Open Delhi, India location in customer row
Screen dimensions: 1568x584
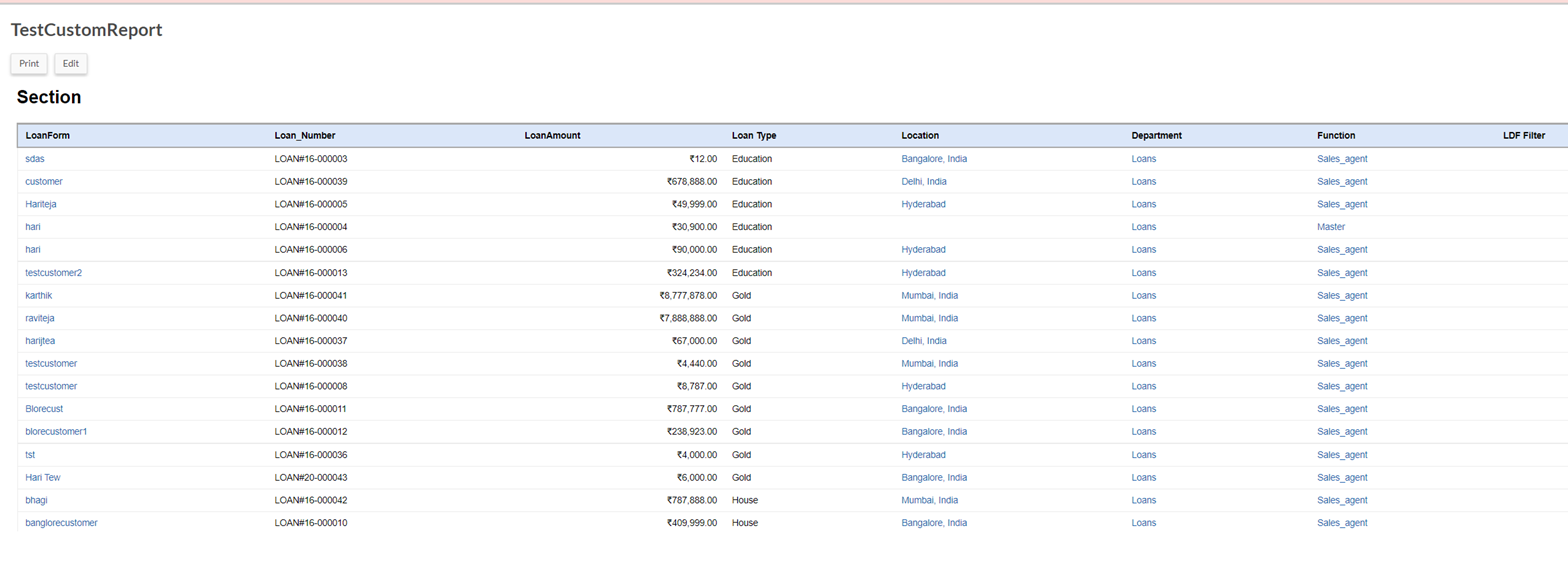pos(923,182)
